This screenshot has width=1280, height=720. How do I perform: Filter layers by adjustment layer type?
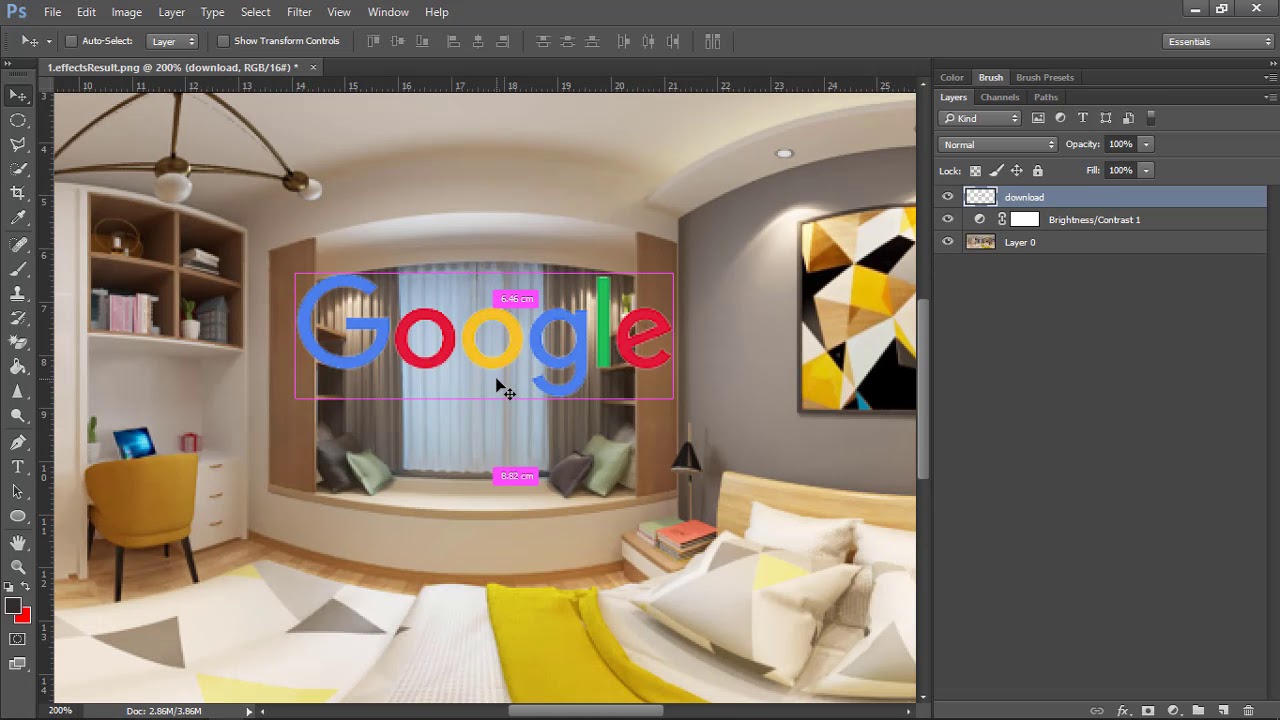pos(1061,118)
